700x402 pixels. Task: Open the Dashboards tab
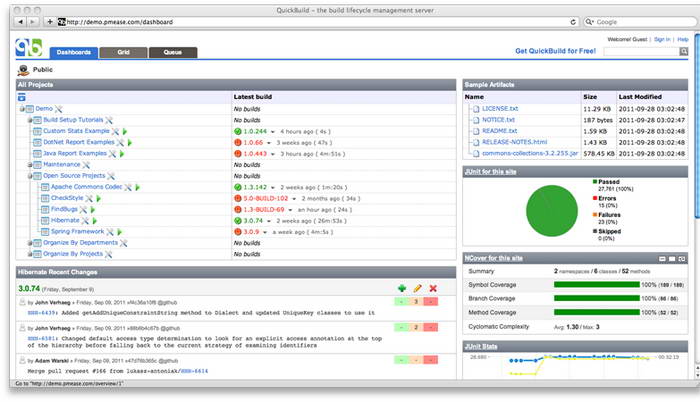[x=74, y=52]
